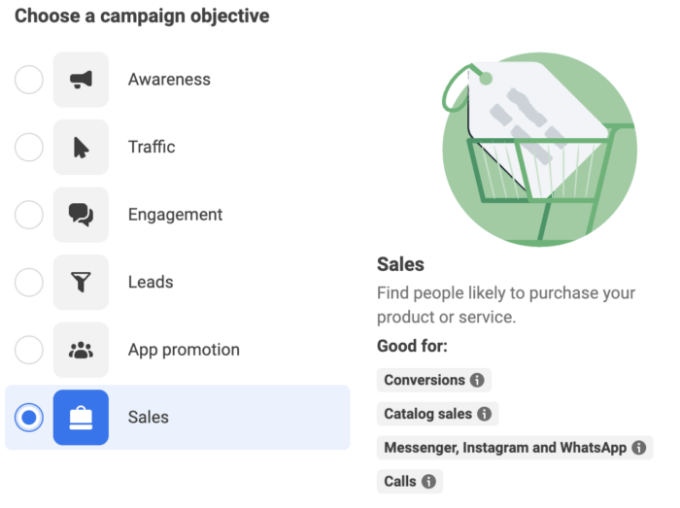
Task: Click the Conversions tag chip
Action: [x=434, y=380]
